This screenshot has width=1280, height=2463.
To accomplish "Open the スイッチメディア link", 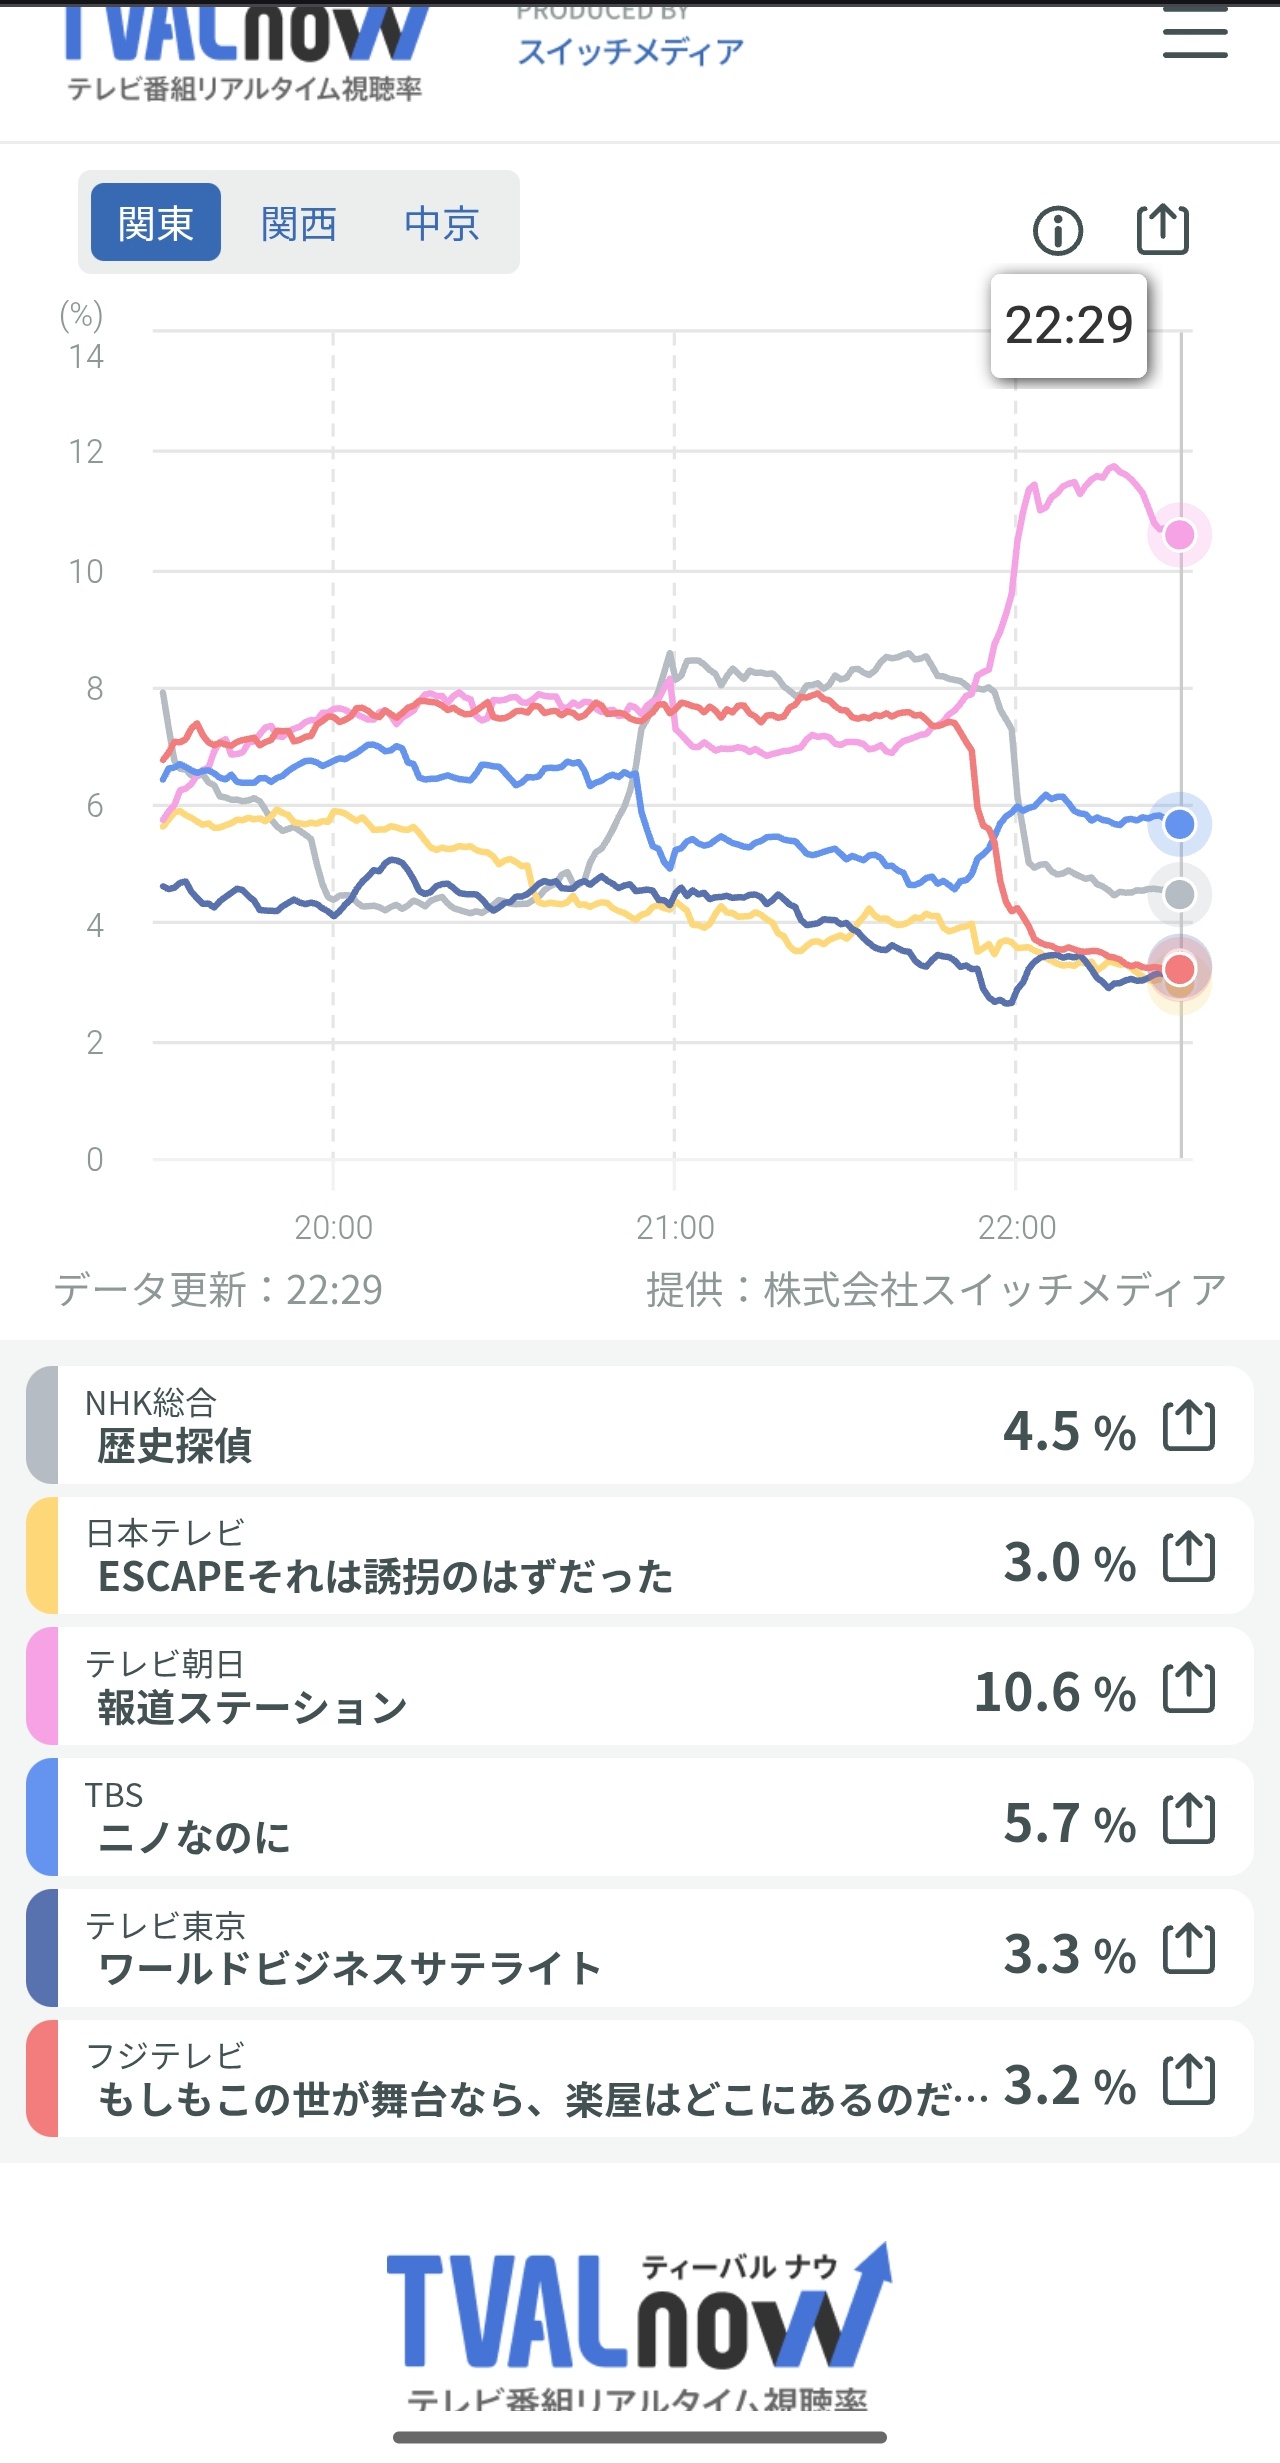I will pos(630,51).
